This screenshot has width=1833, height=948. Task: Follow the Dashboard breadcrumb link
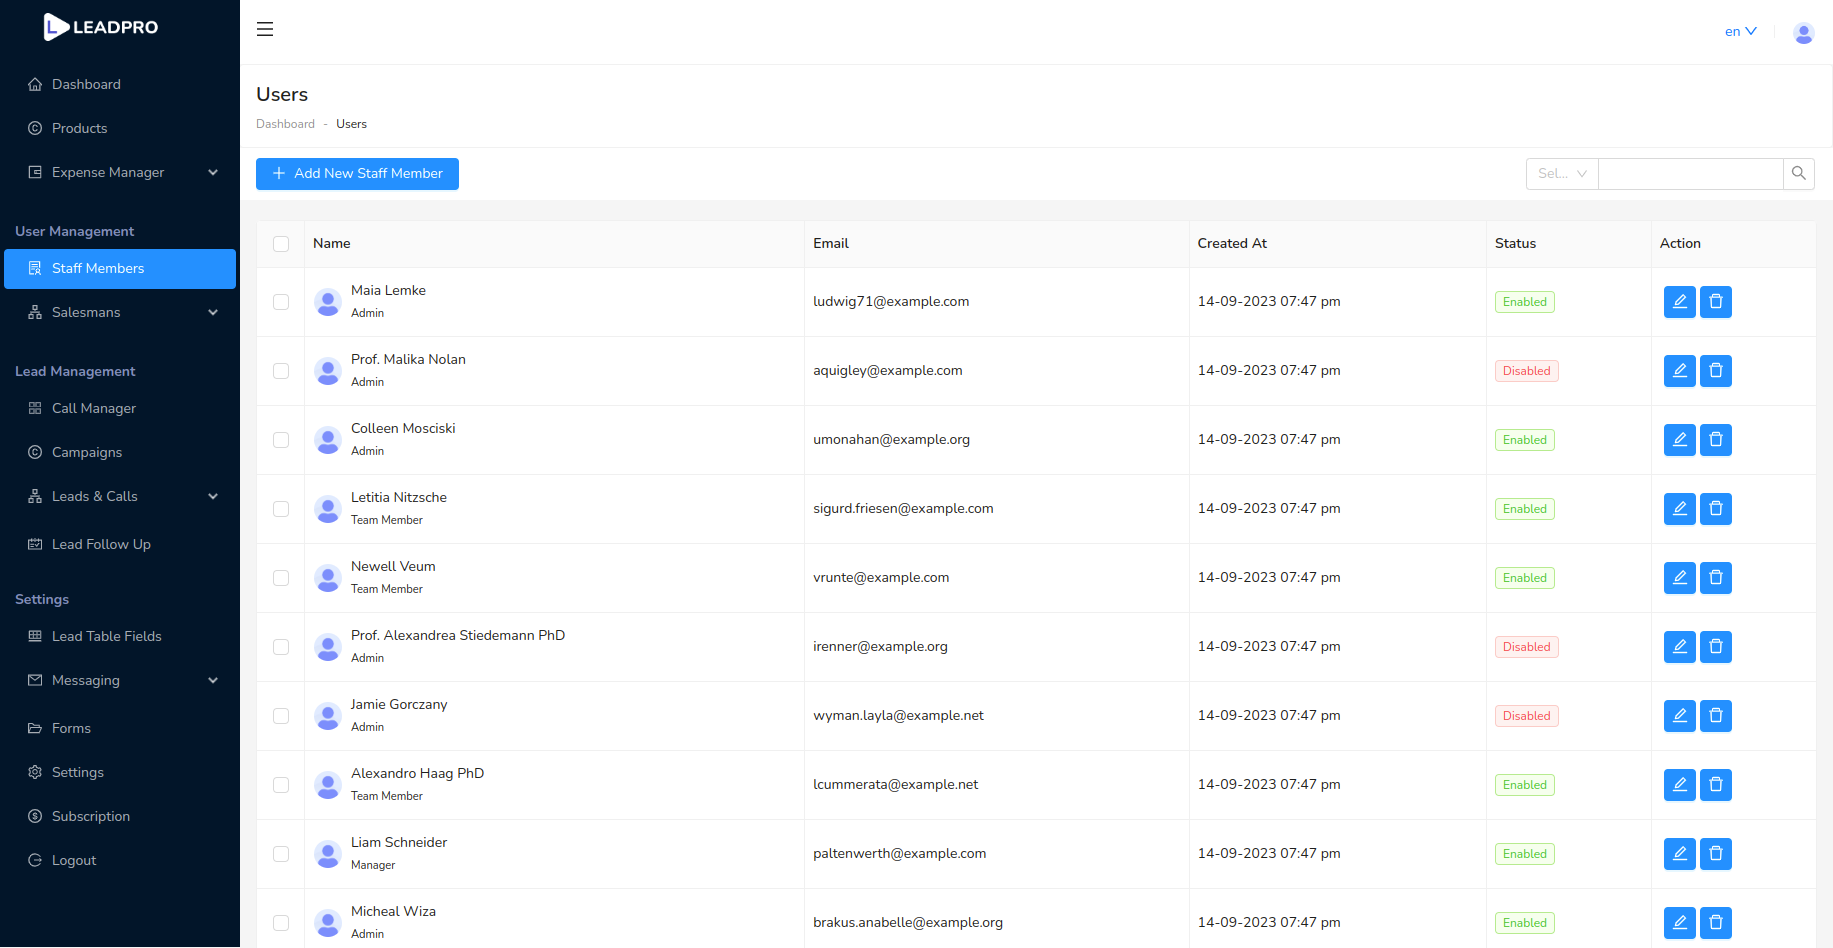tap(285, 124)
